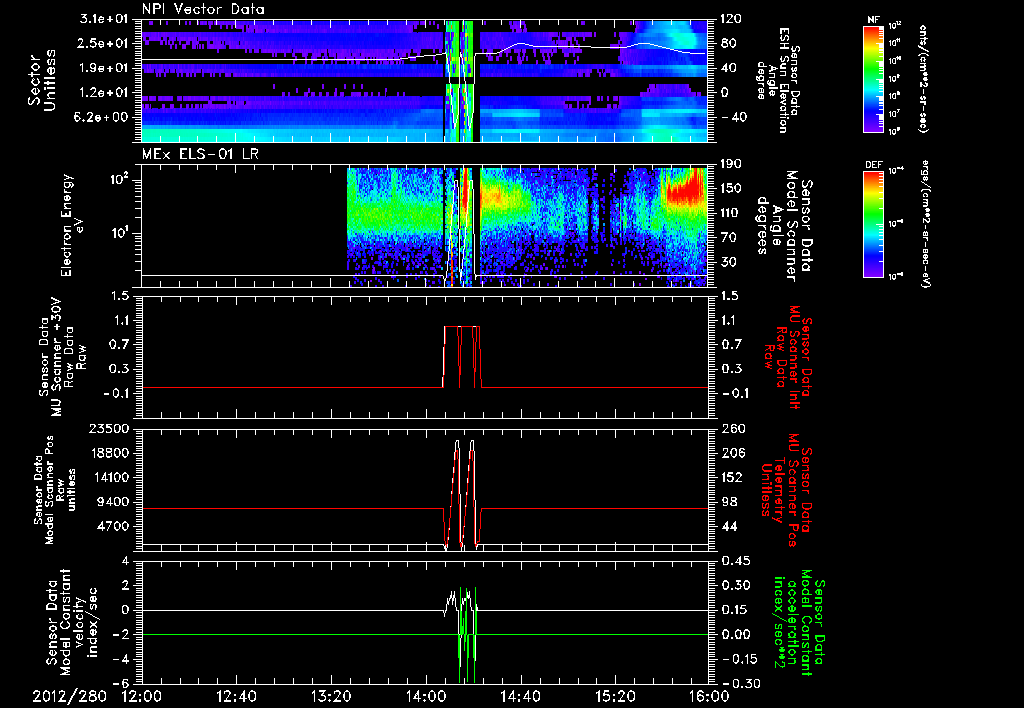This screenshot has height=708, width=1024.
Task: Click the 12:40 time axis label
Action: 236,696
